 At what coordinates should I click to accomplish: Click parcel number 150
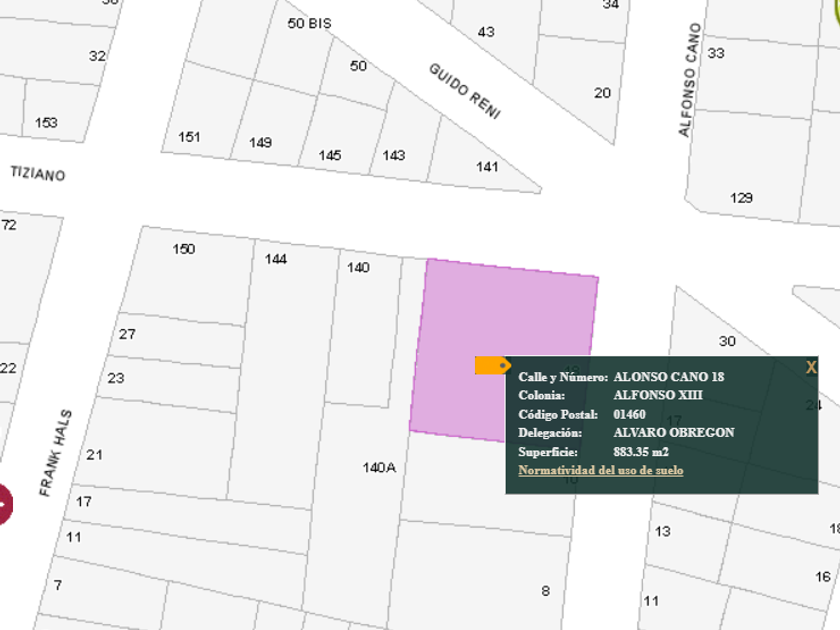pos(184,249)
